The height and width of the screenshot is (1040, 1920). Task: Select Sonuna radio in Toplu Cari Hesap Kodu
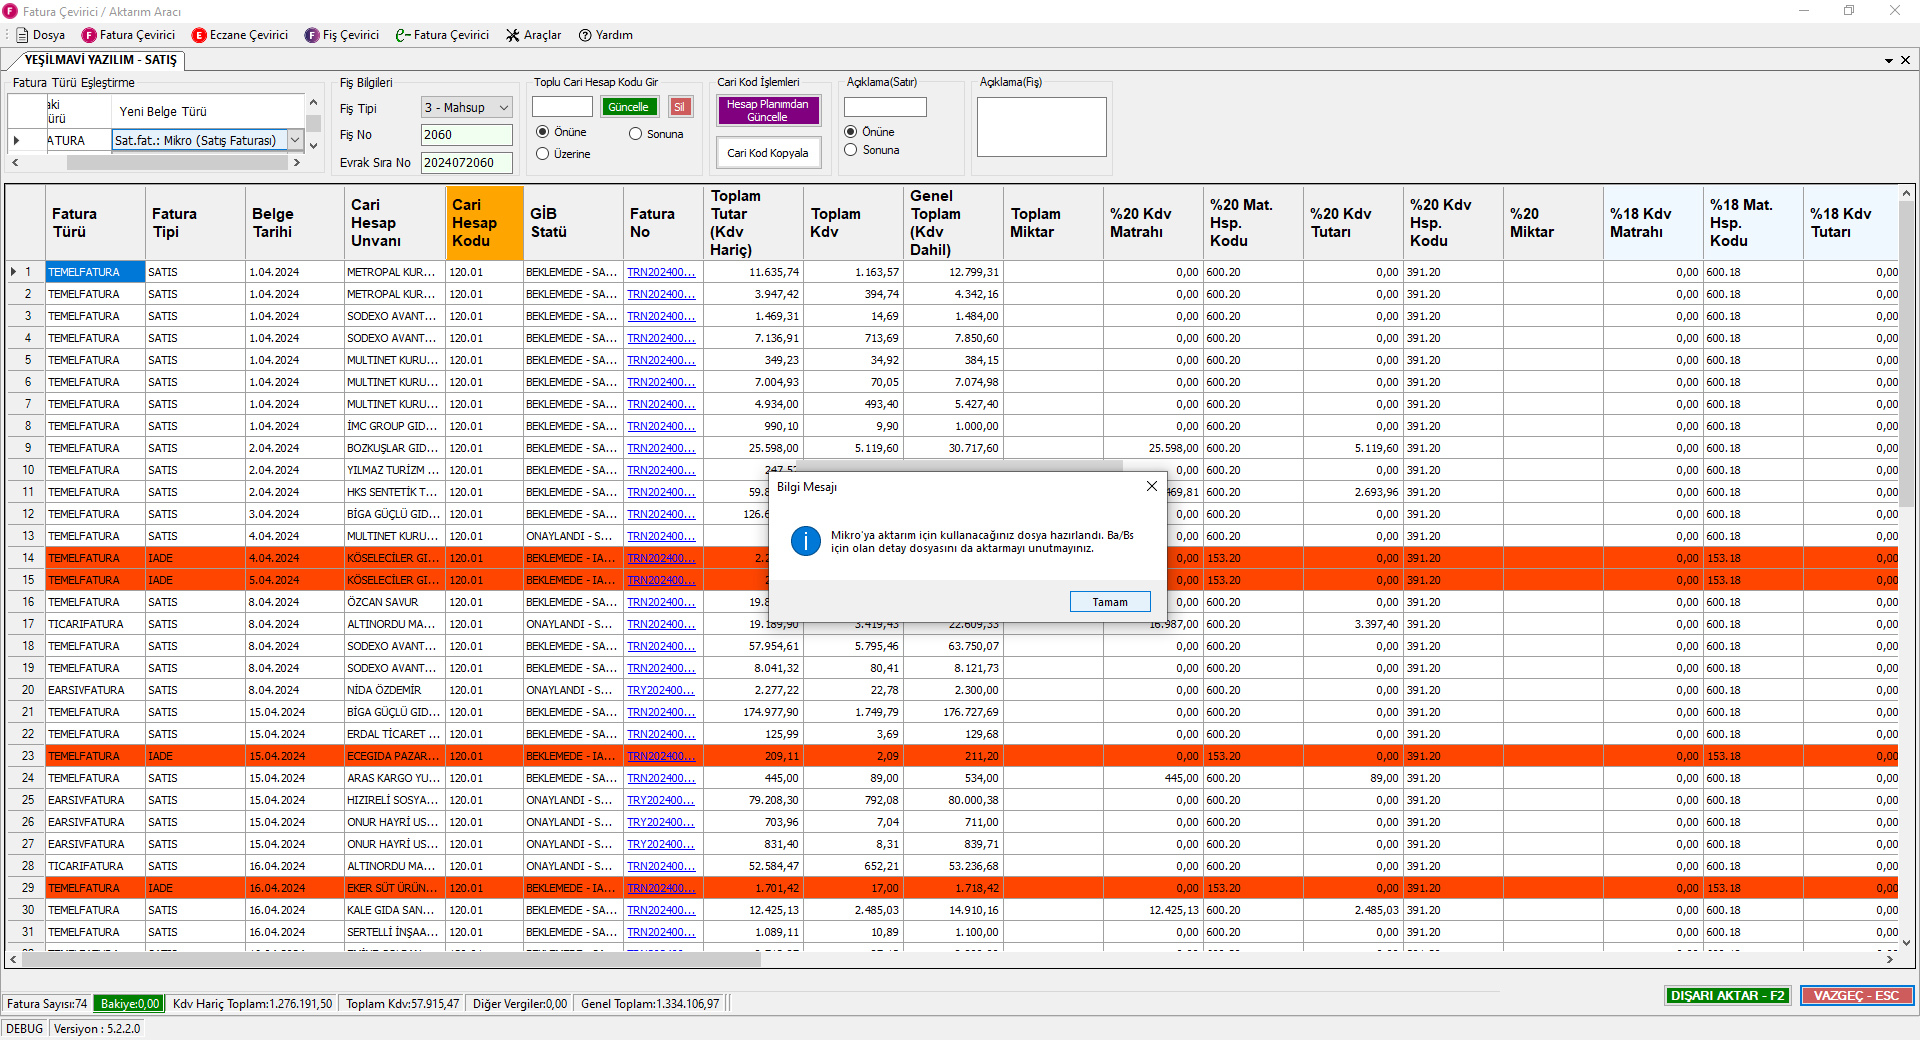point(636,134)
